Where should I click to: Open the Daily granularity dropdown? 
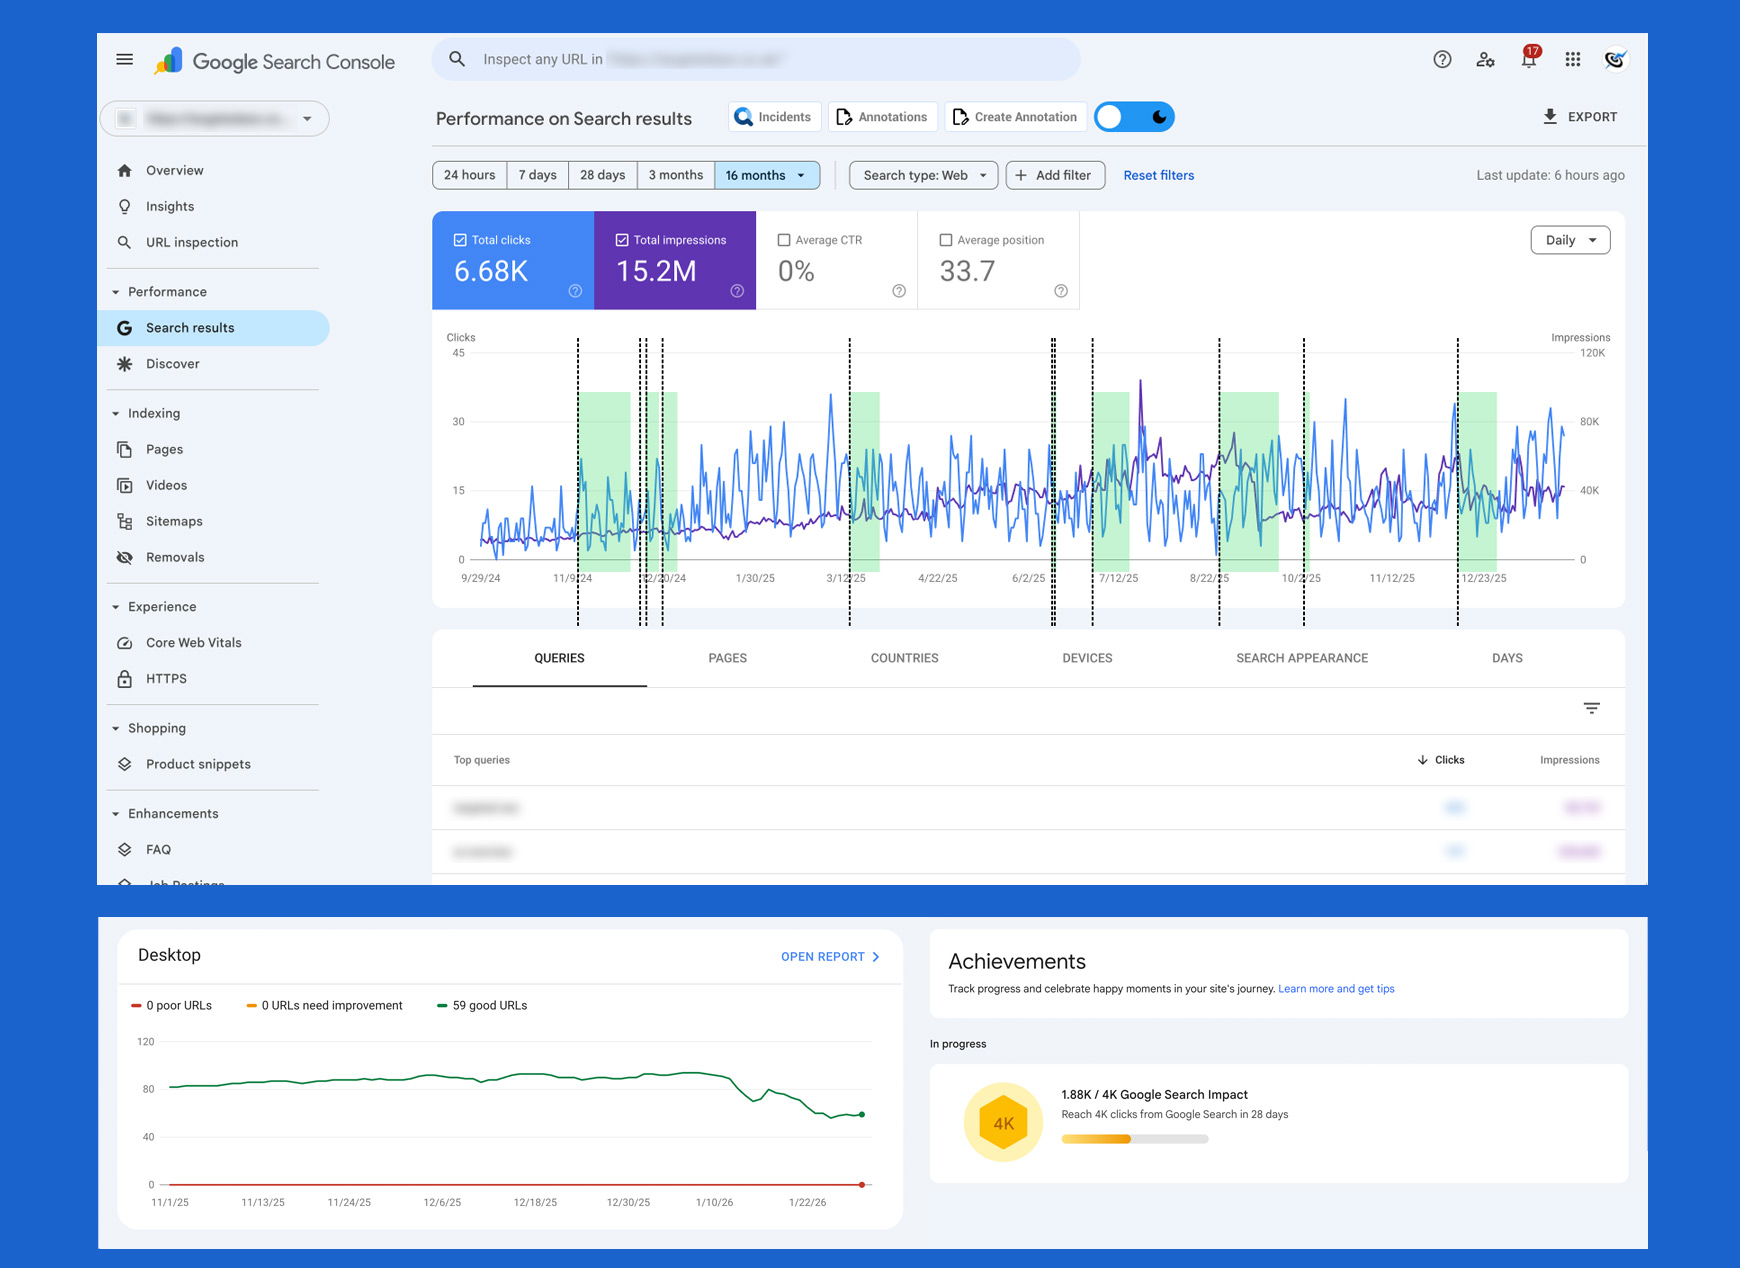[1570, 240]
